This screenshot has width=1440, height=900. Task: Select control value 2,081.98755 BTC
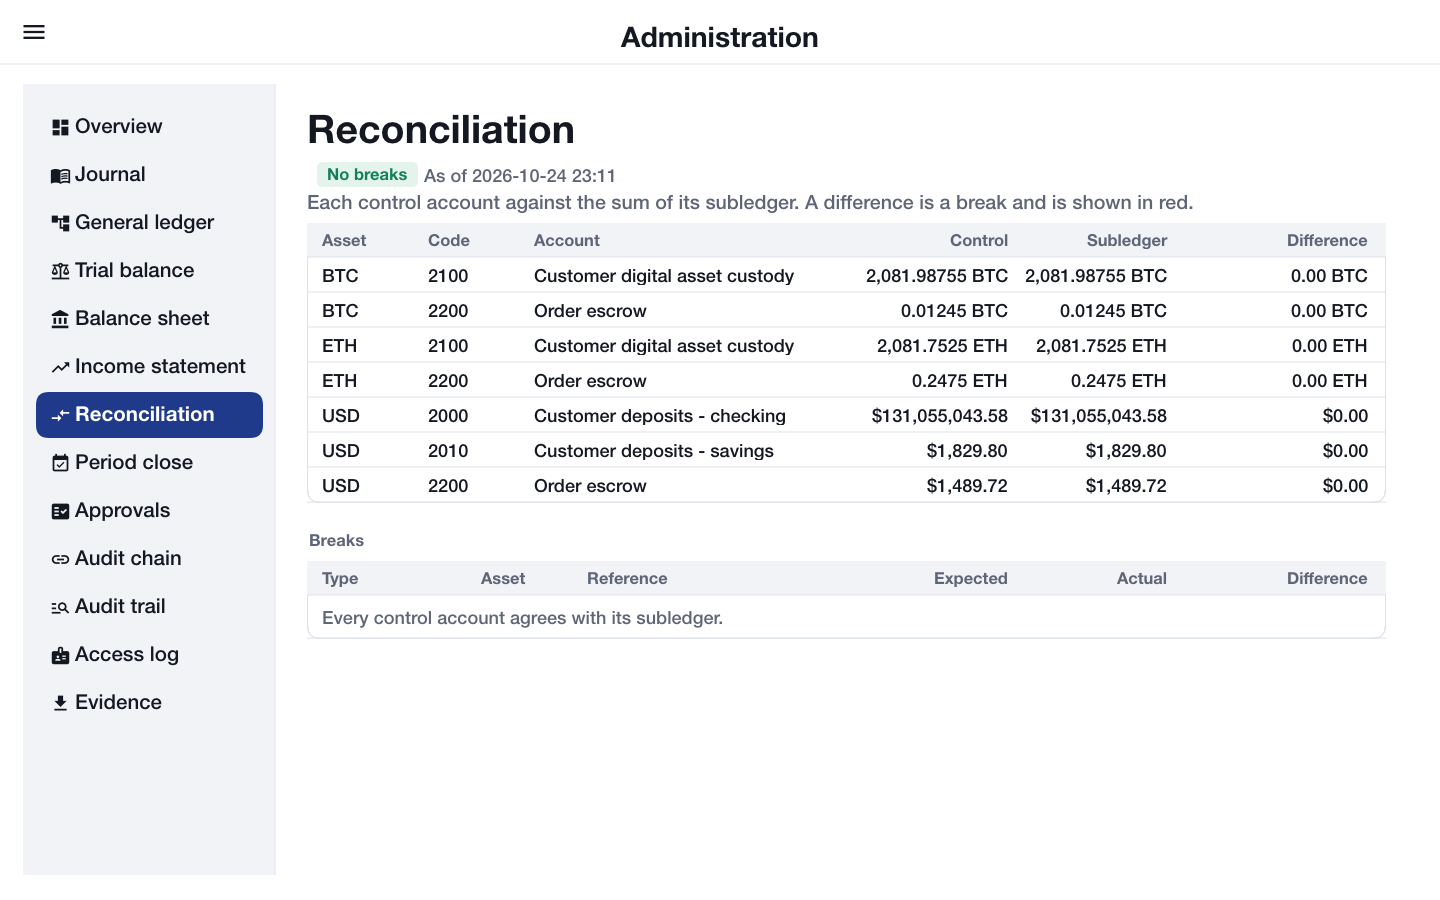point(937,276)
